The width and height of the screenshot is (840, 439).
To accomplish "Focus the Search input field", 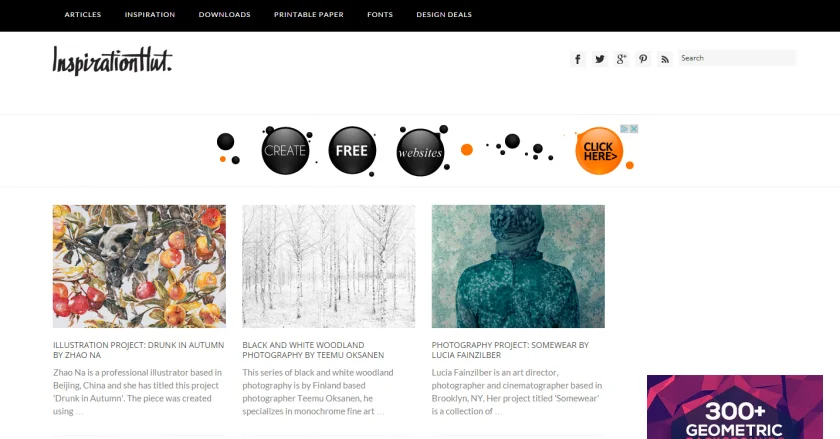I will click(737, 58).
